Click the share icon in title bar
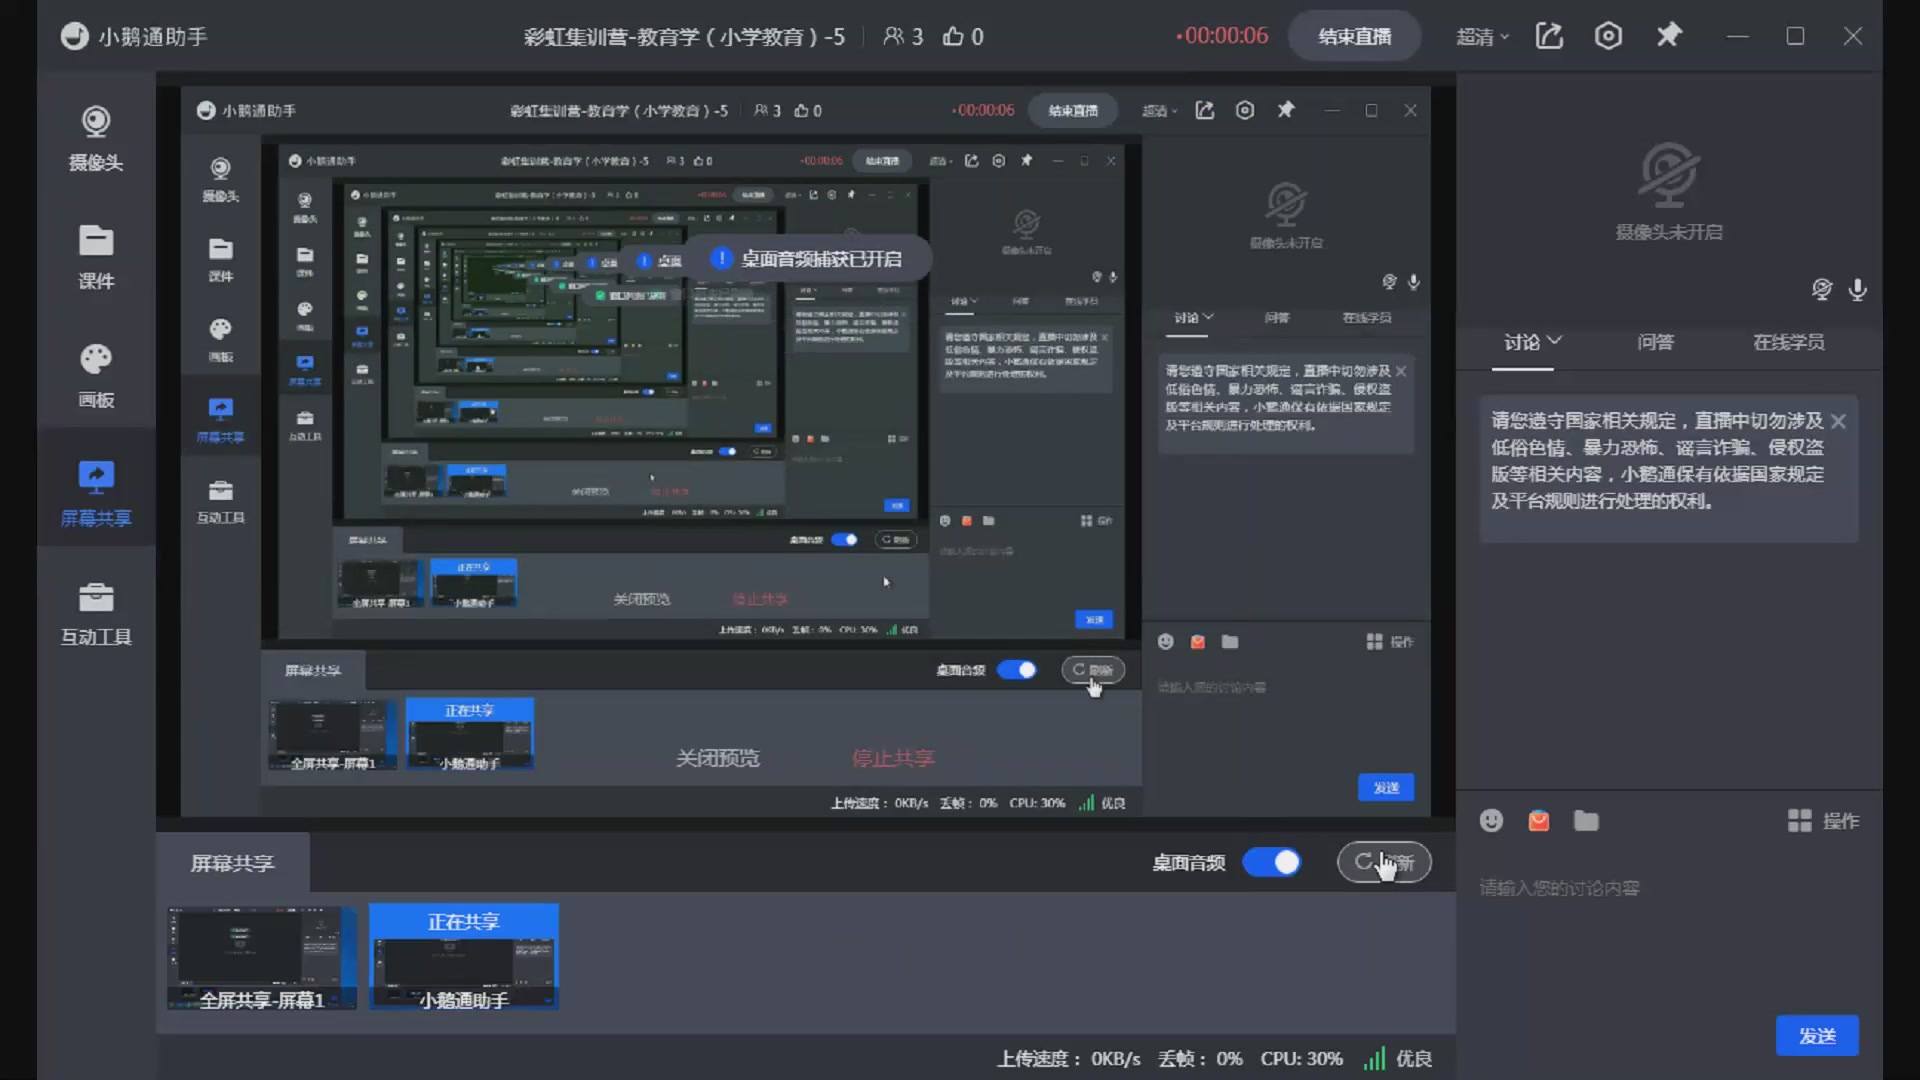The height and width of the screenshot is (1080, 1920). click(1549, 36)
